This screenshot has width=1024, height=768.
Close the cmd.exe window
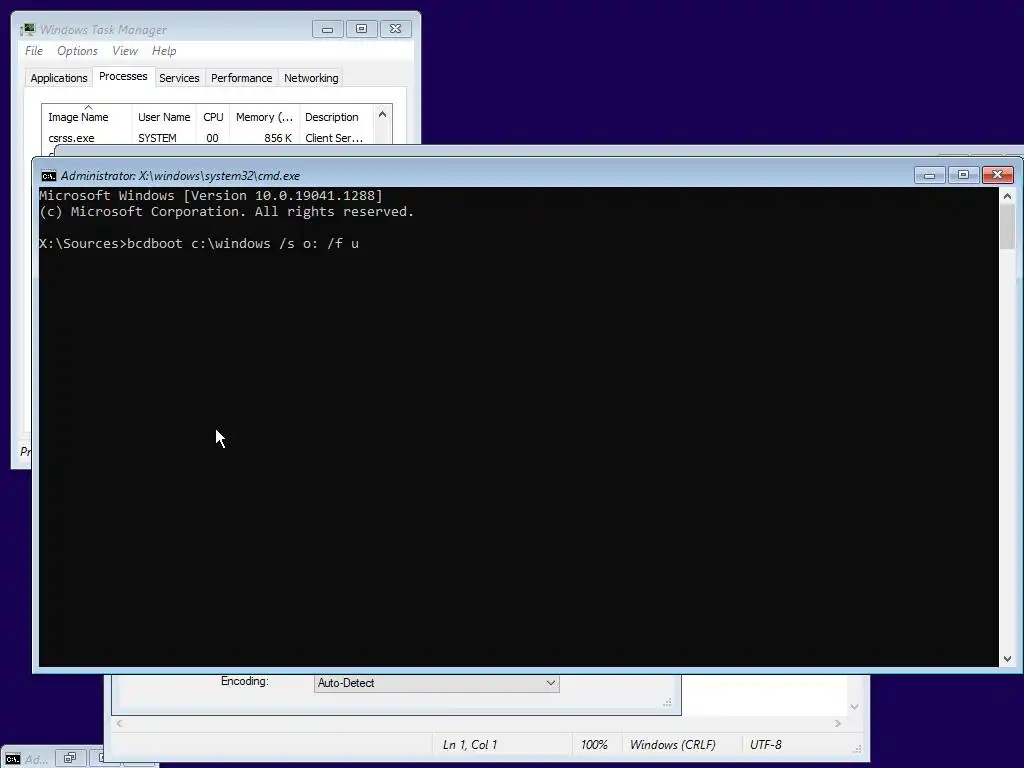click(997, 175)
